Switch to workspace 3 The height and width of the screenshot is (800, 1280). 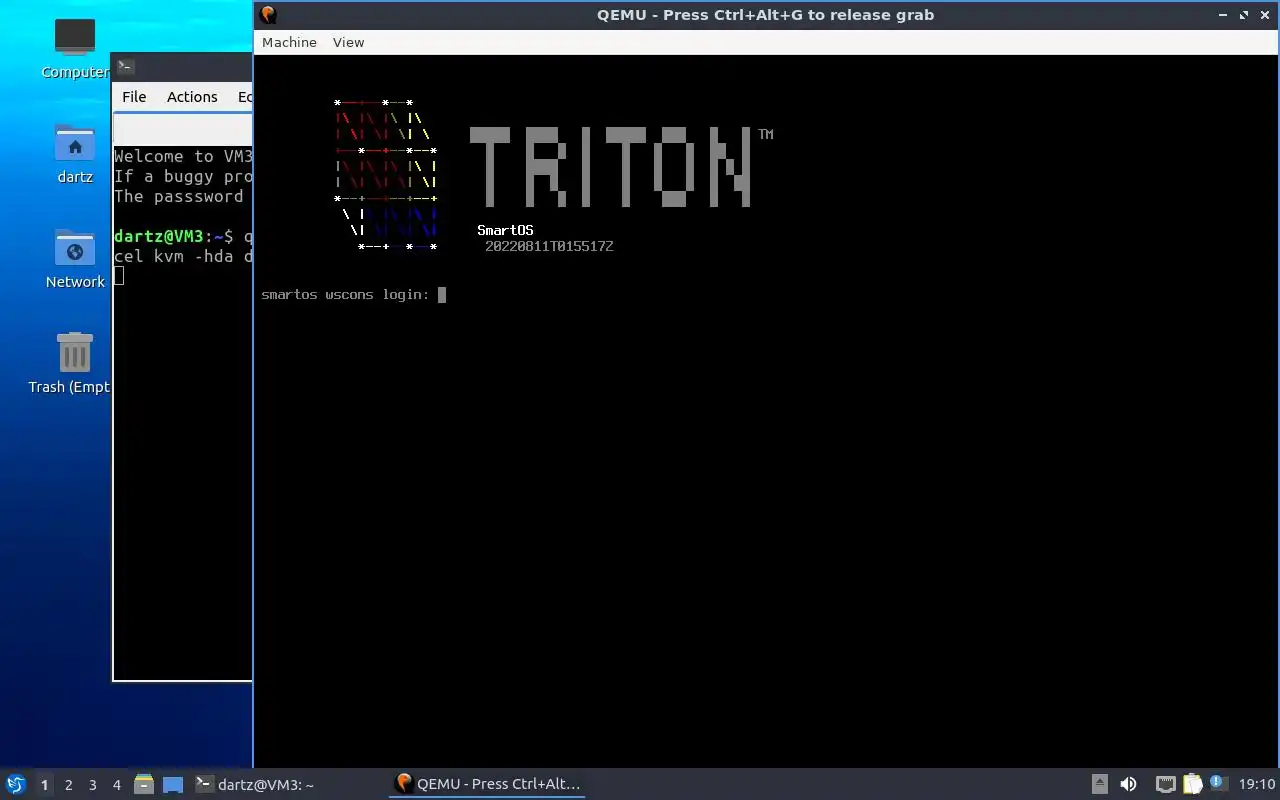pos(93,785)
